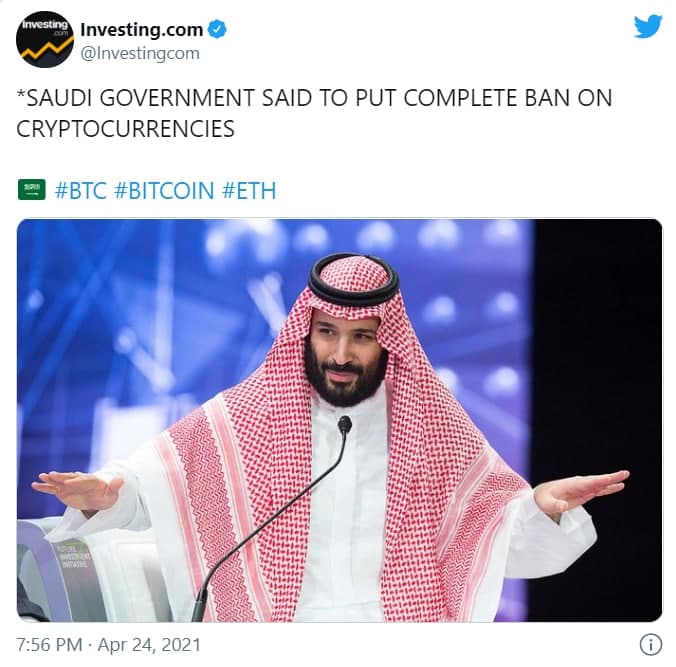
Task: Click the word CRYPTOCURRENCIES in the tweet
Action: pyautogui.click(x=125, y=129)
